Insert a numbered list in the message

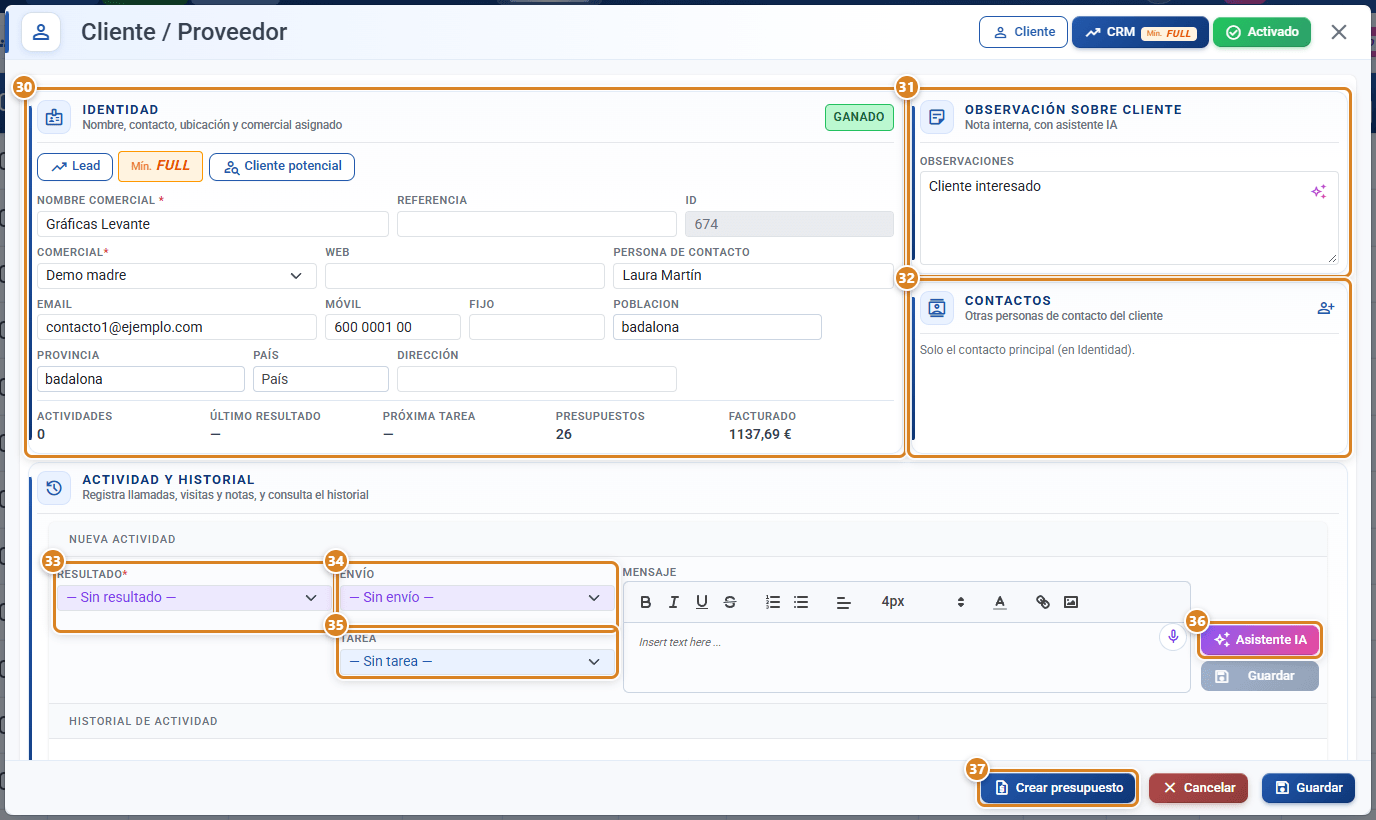click(772, 602)
